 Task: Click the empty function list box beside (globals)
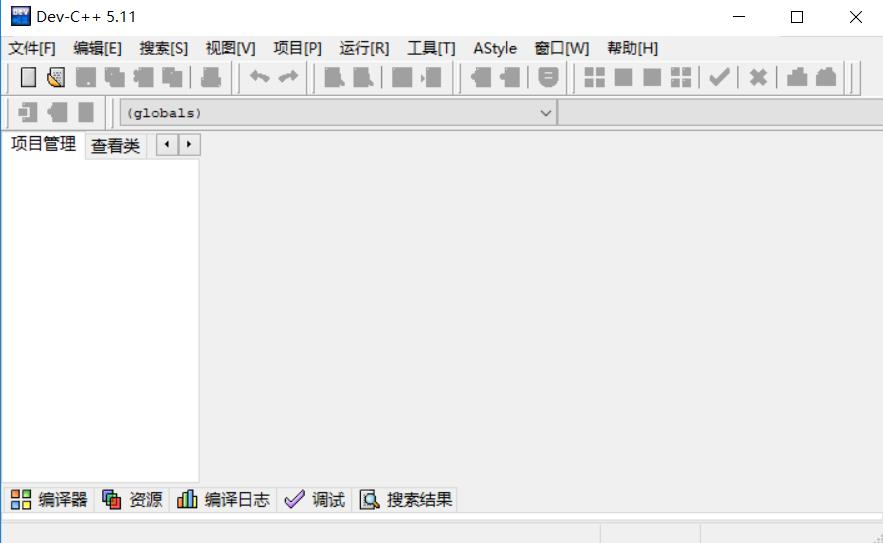720,113
